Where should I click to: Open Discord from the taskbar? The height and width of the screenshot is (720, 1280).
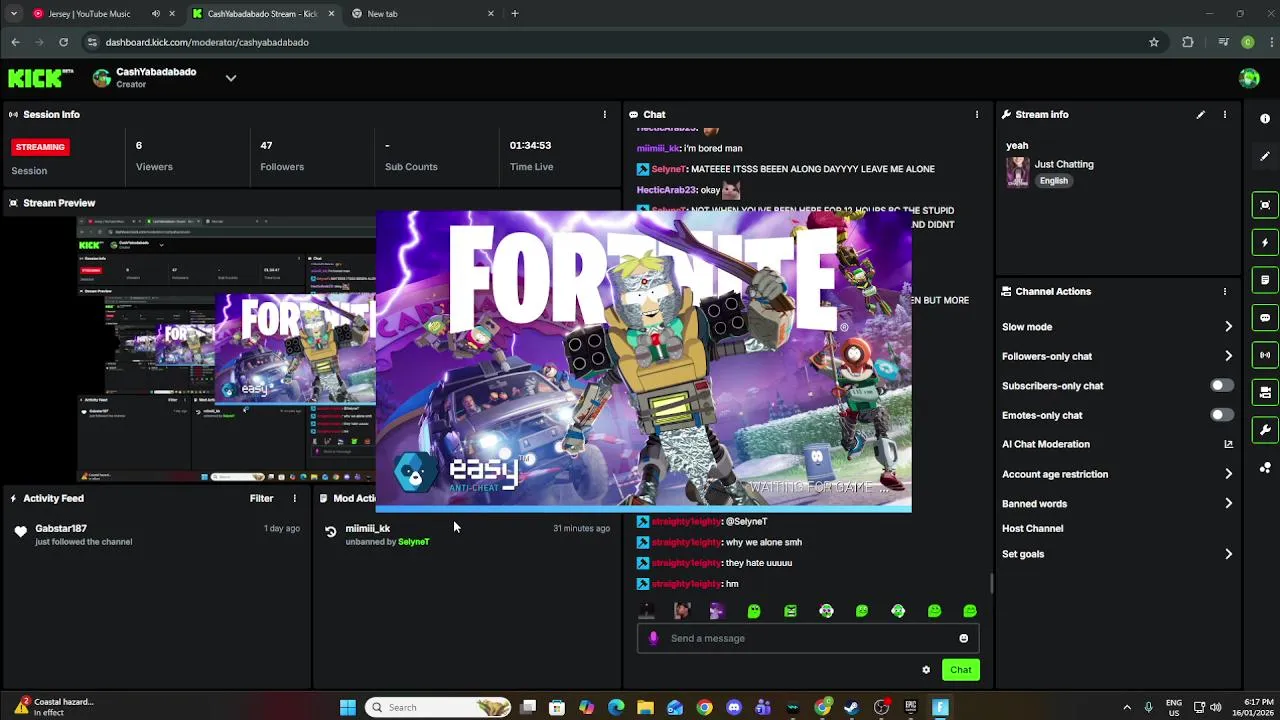click(734, 707)
